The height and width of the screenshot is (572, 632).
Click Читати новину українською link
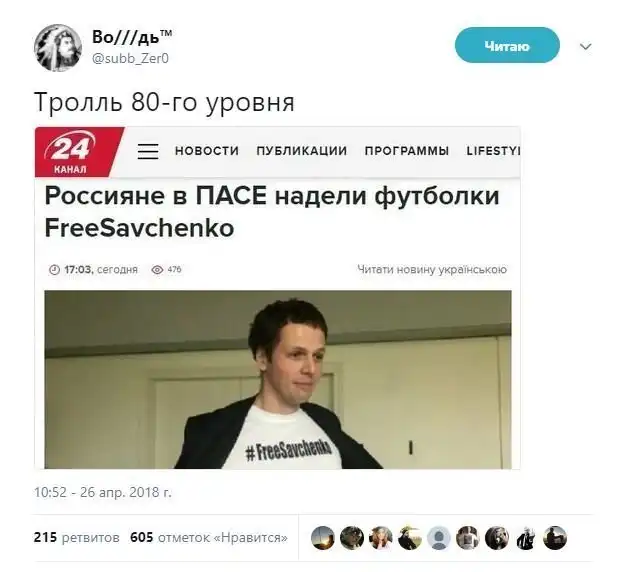point(432,269)
